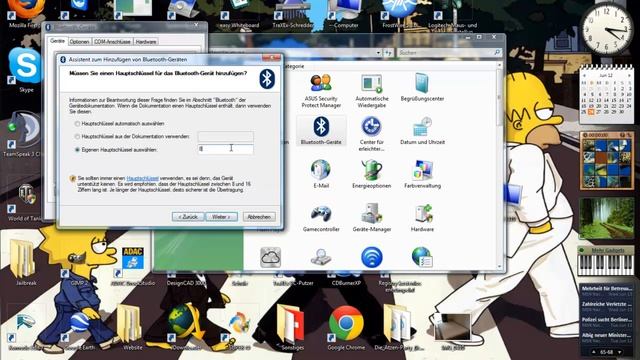Click the picture puzzle gadget
640x360 pixels.
click(x=606, y=161)
